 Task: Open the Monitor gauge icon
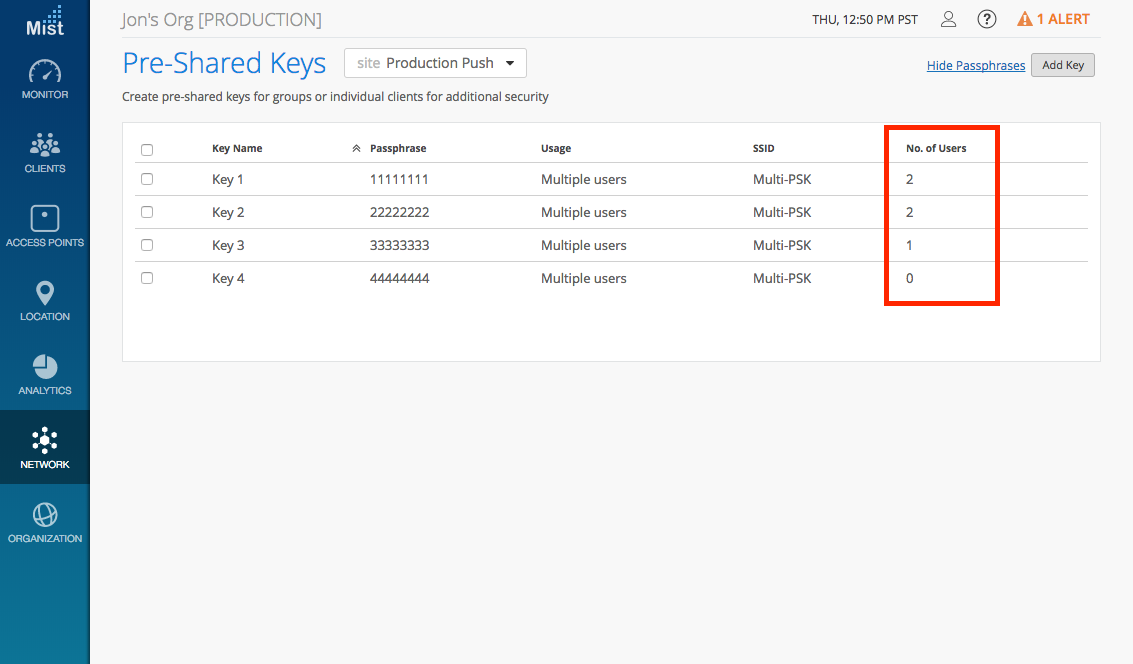tap(45, 72)
